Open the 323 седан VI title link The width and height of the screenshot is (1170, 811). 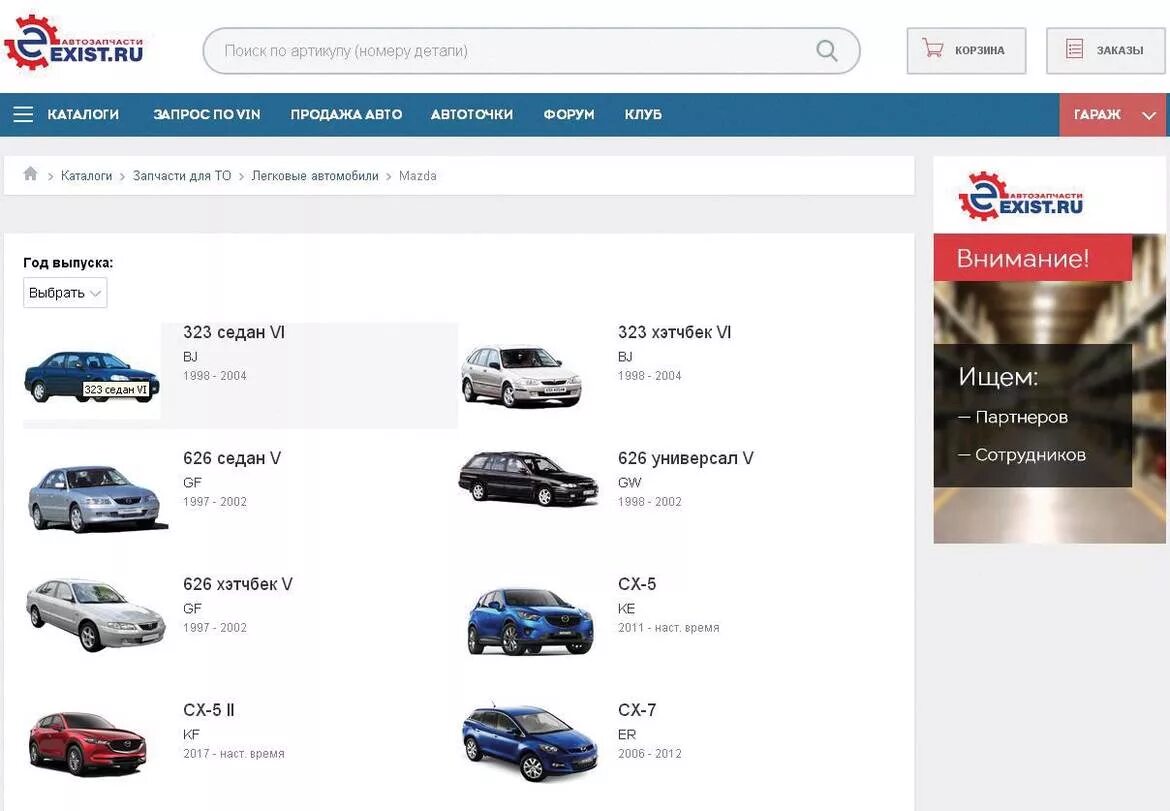pos(234,333)
